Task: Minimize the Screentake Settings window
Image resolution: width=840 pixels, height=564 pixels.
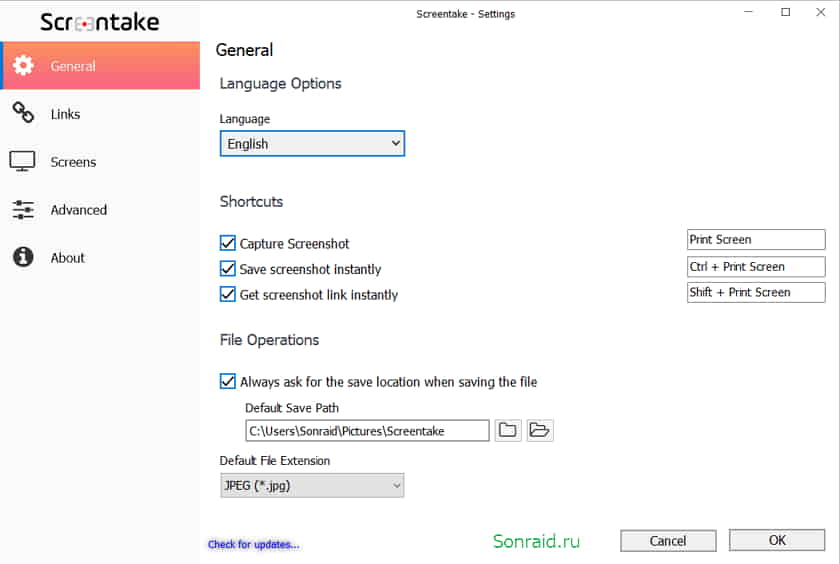Action: 749,12
